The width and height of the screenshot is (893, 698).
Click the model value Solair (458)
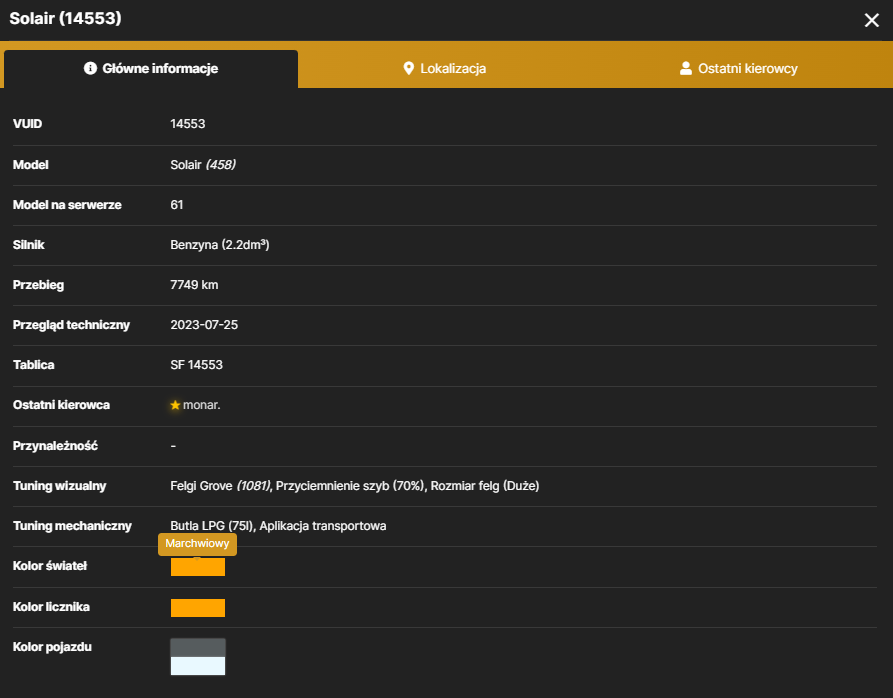click(203, 165)
